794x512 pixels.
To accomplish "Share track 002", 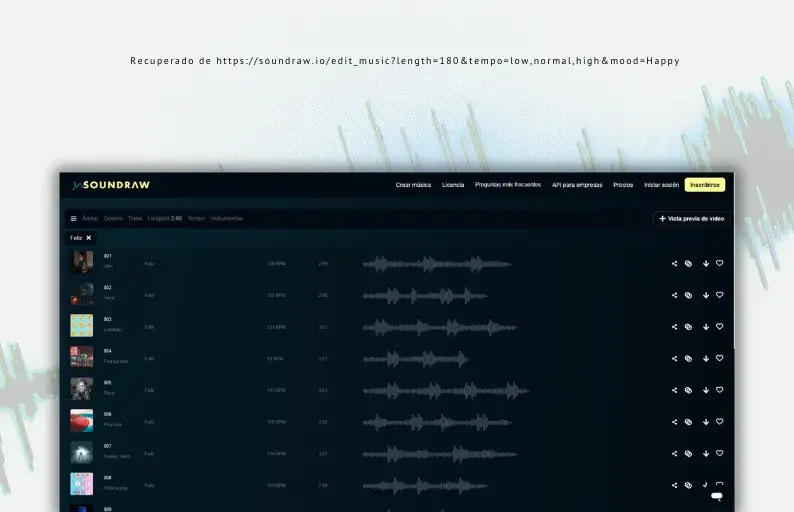I will [x=674, y=295].
